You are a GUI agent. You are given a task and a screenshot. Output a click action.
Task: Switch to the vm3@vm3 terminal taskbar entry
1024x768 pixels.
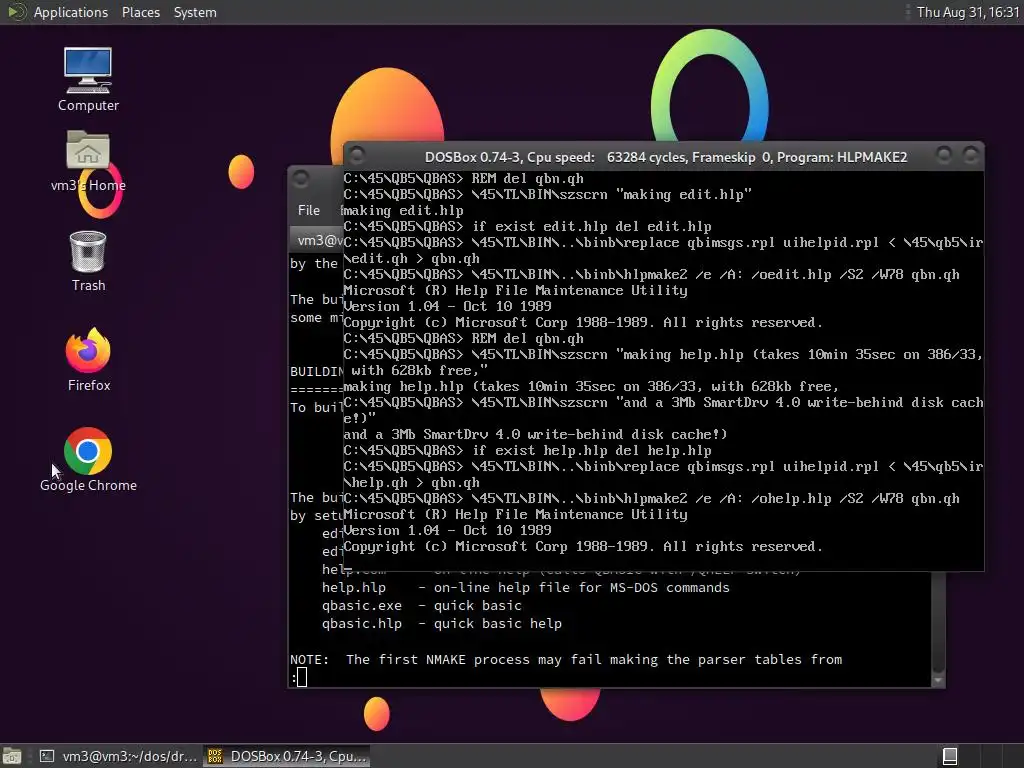click(118, 756)
